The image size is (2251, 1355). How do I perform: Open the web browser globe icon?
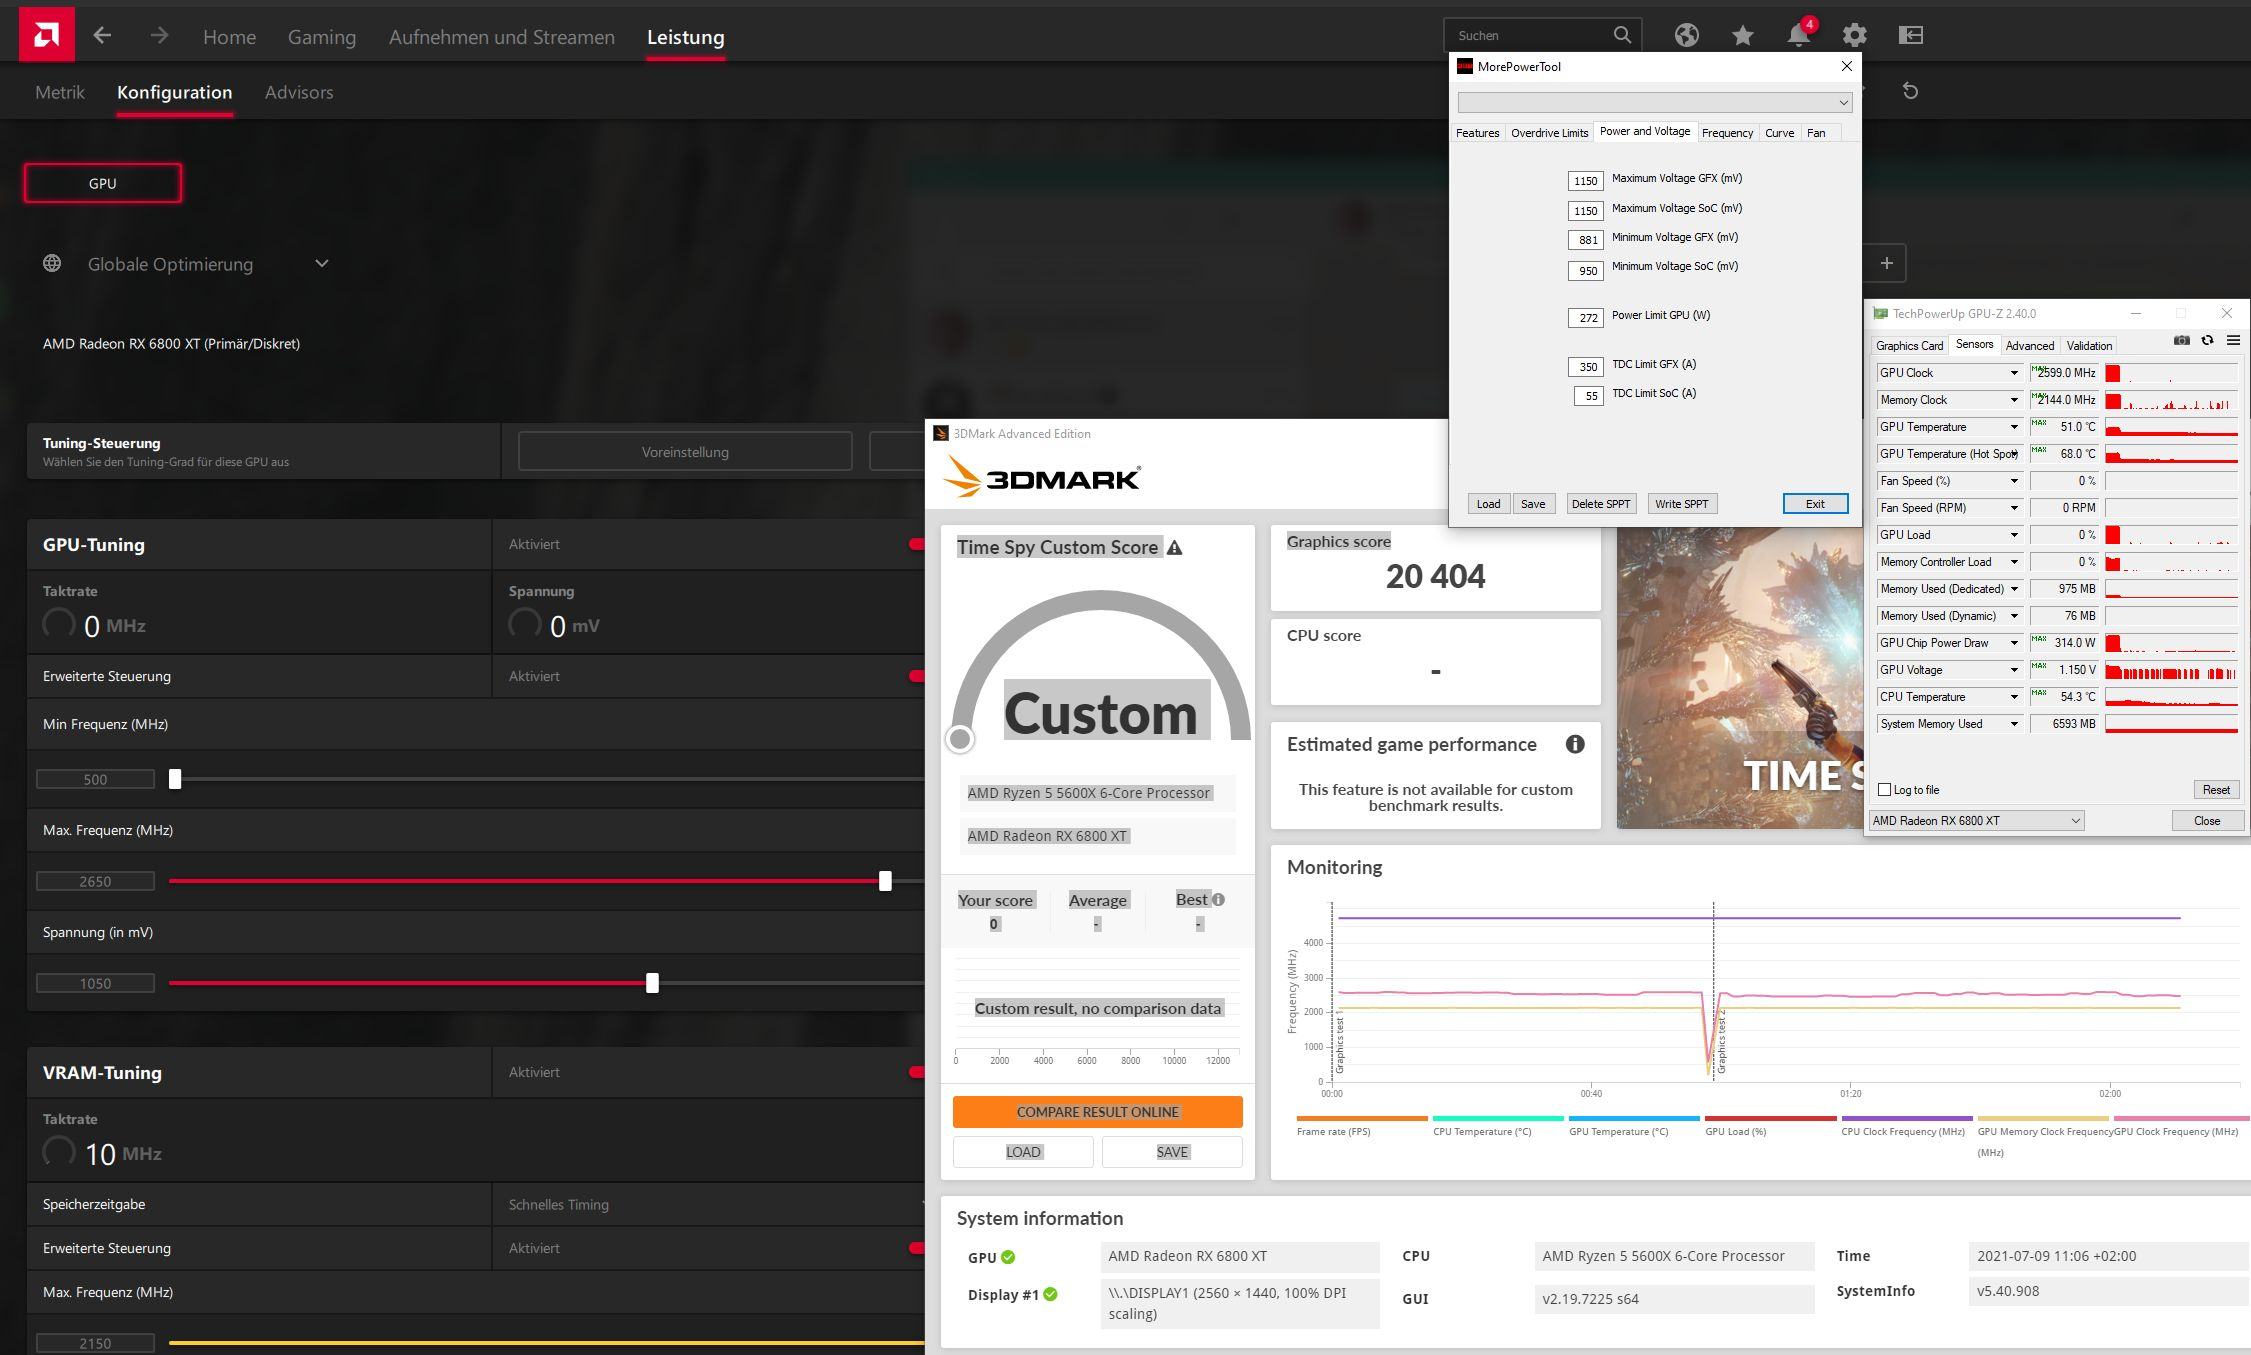click(x=1686, y=35)
